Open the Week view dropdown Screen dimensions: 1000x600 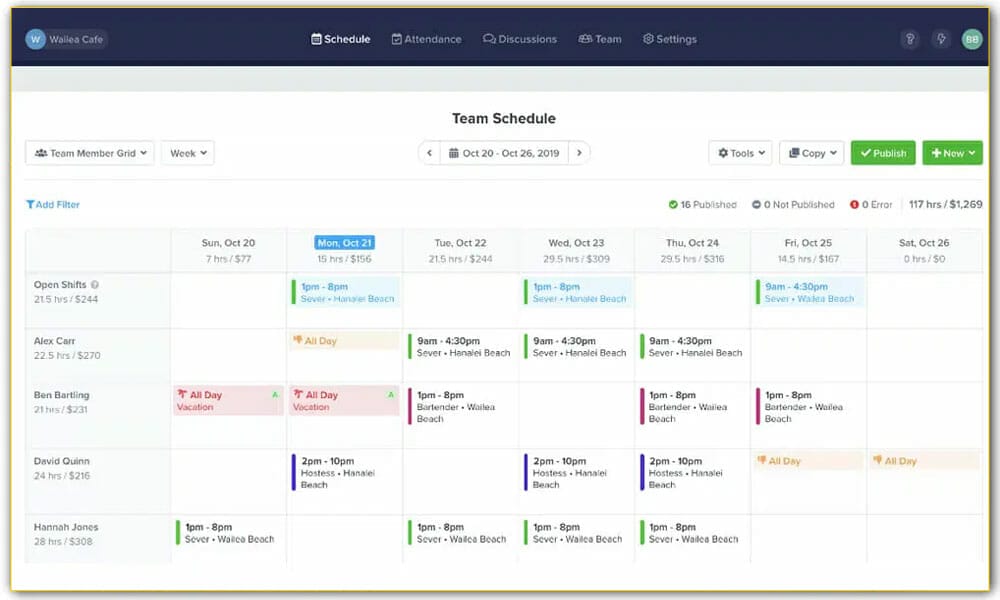pos(188,153)
